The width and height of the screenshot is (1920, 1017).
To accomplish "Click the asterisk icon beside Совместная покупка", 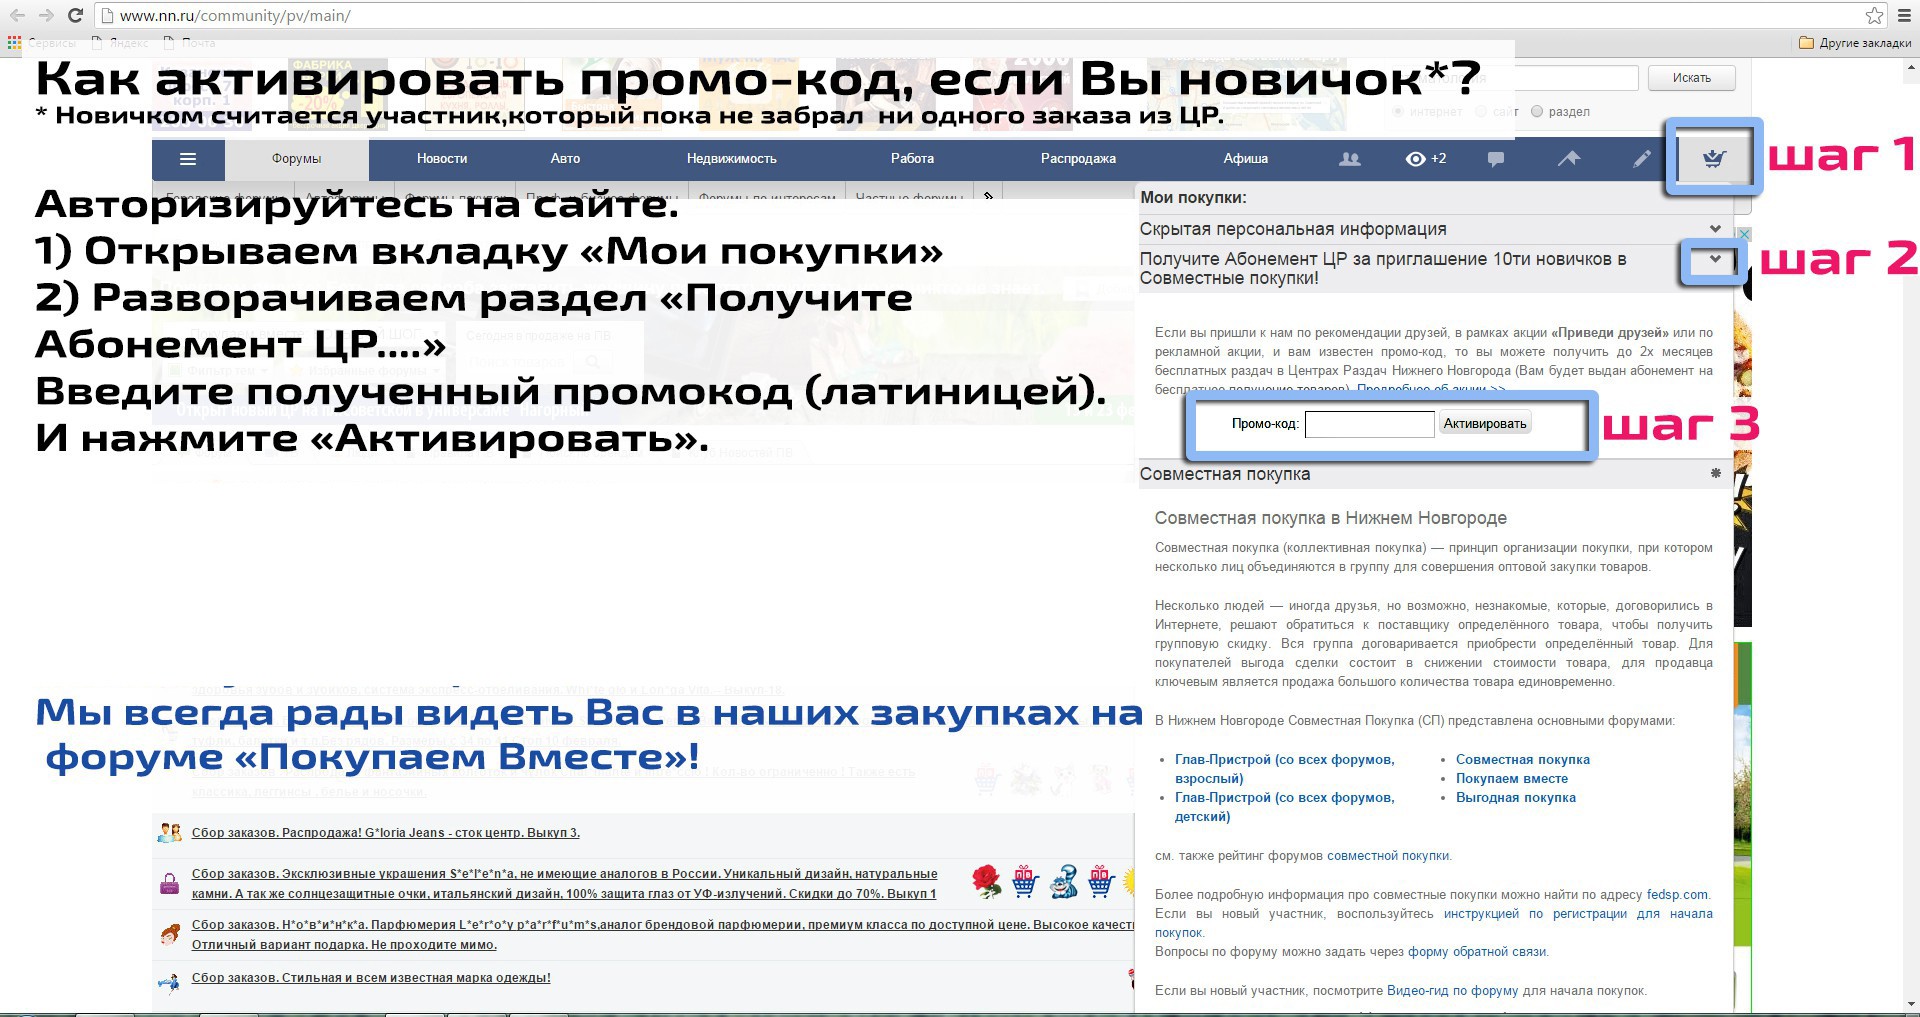I will (1716, 474).
